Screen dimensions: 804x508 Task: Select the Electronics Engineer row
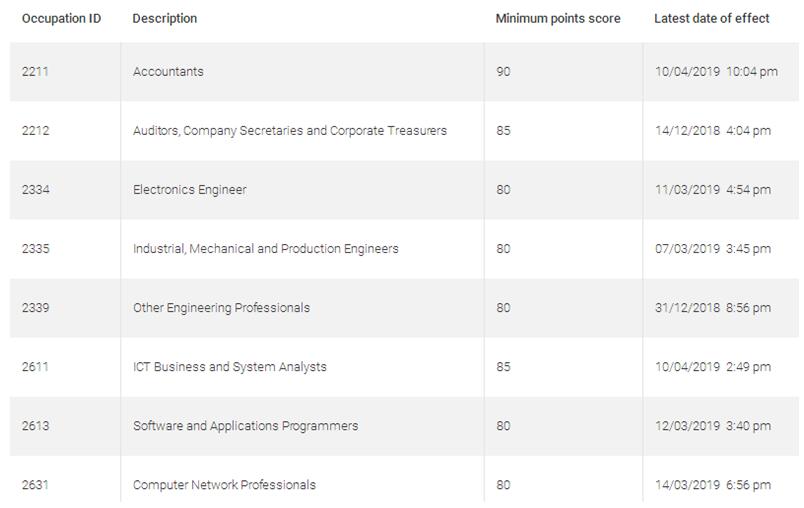click(x=189, y=190)
